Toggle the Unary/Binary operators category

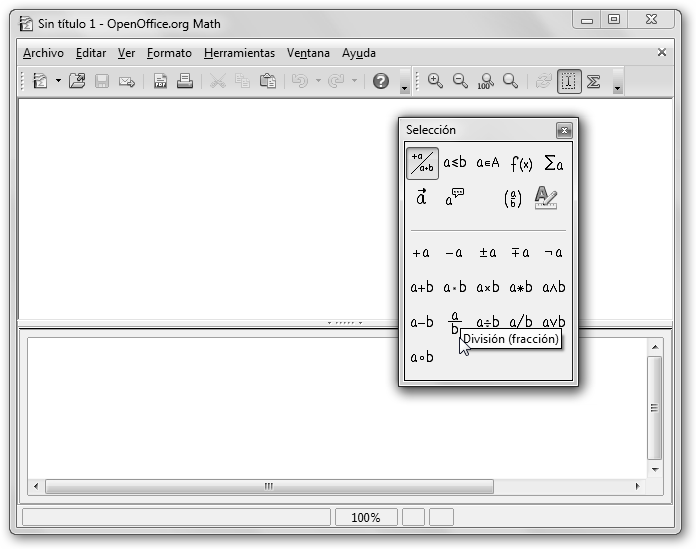pyautogui.click(x=422, y=163)
